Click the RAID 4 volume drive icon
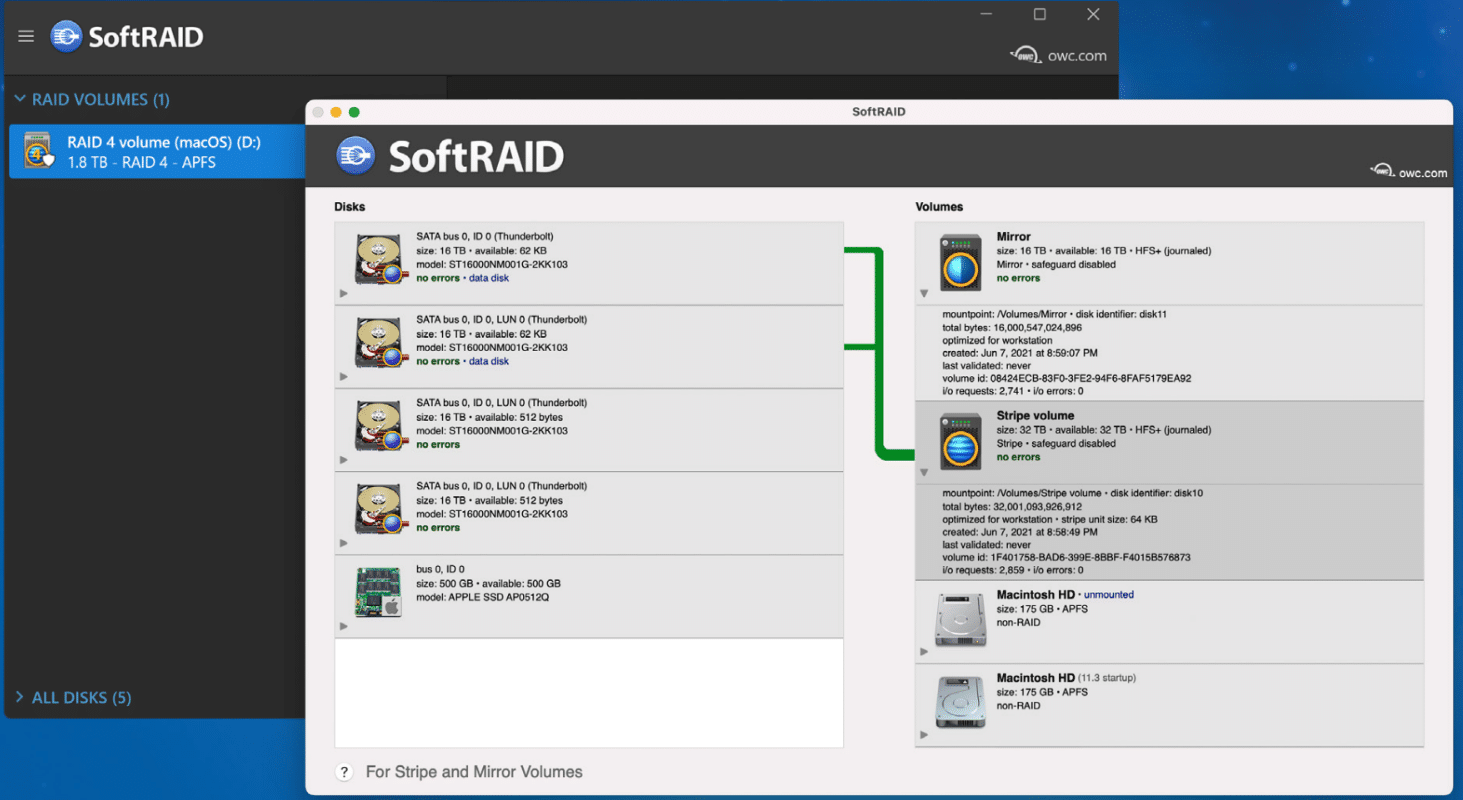The width and height of the screenshot is (1463, 800). tap(38, 151)
